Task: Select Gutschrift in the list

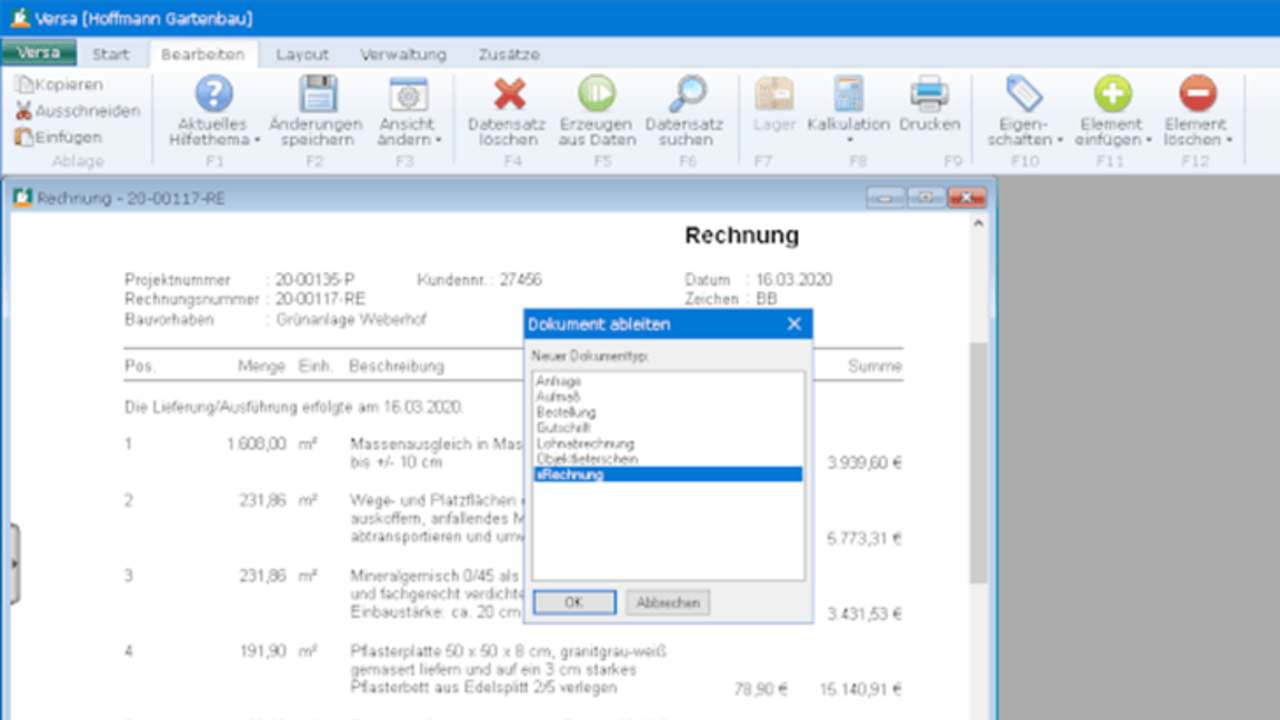Action: (668, 427)
